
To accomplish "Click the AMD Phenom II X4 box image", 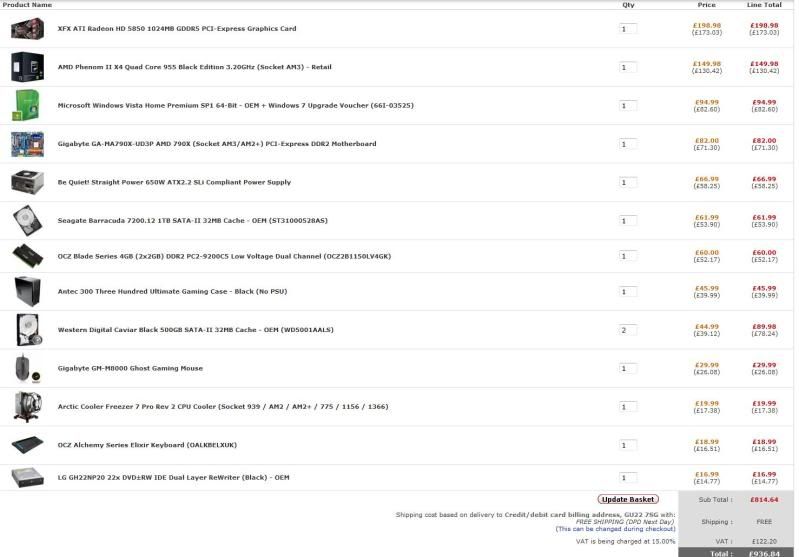I will pyautogui.click(x=27, y=67).
